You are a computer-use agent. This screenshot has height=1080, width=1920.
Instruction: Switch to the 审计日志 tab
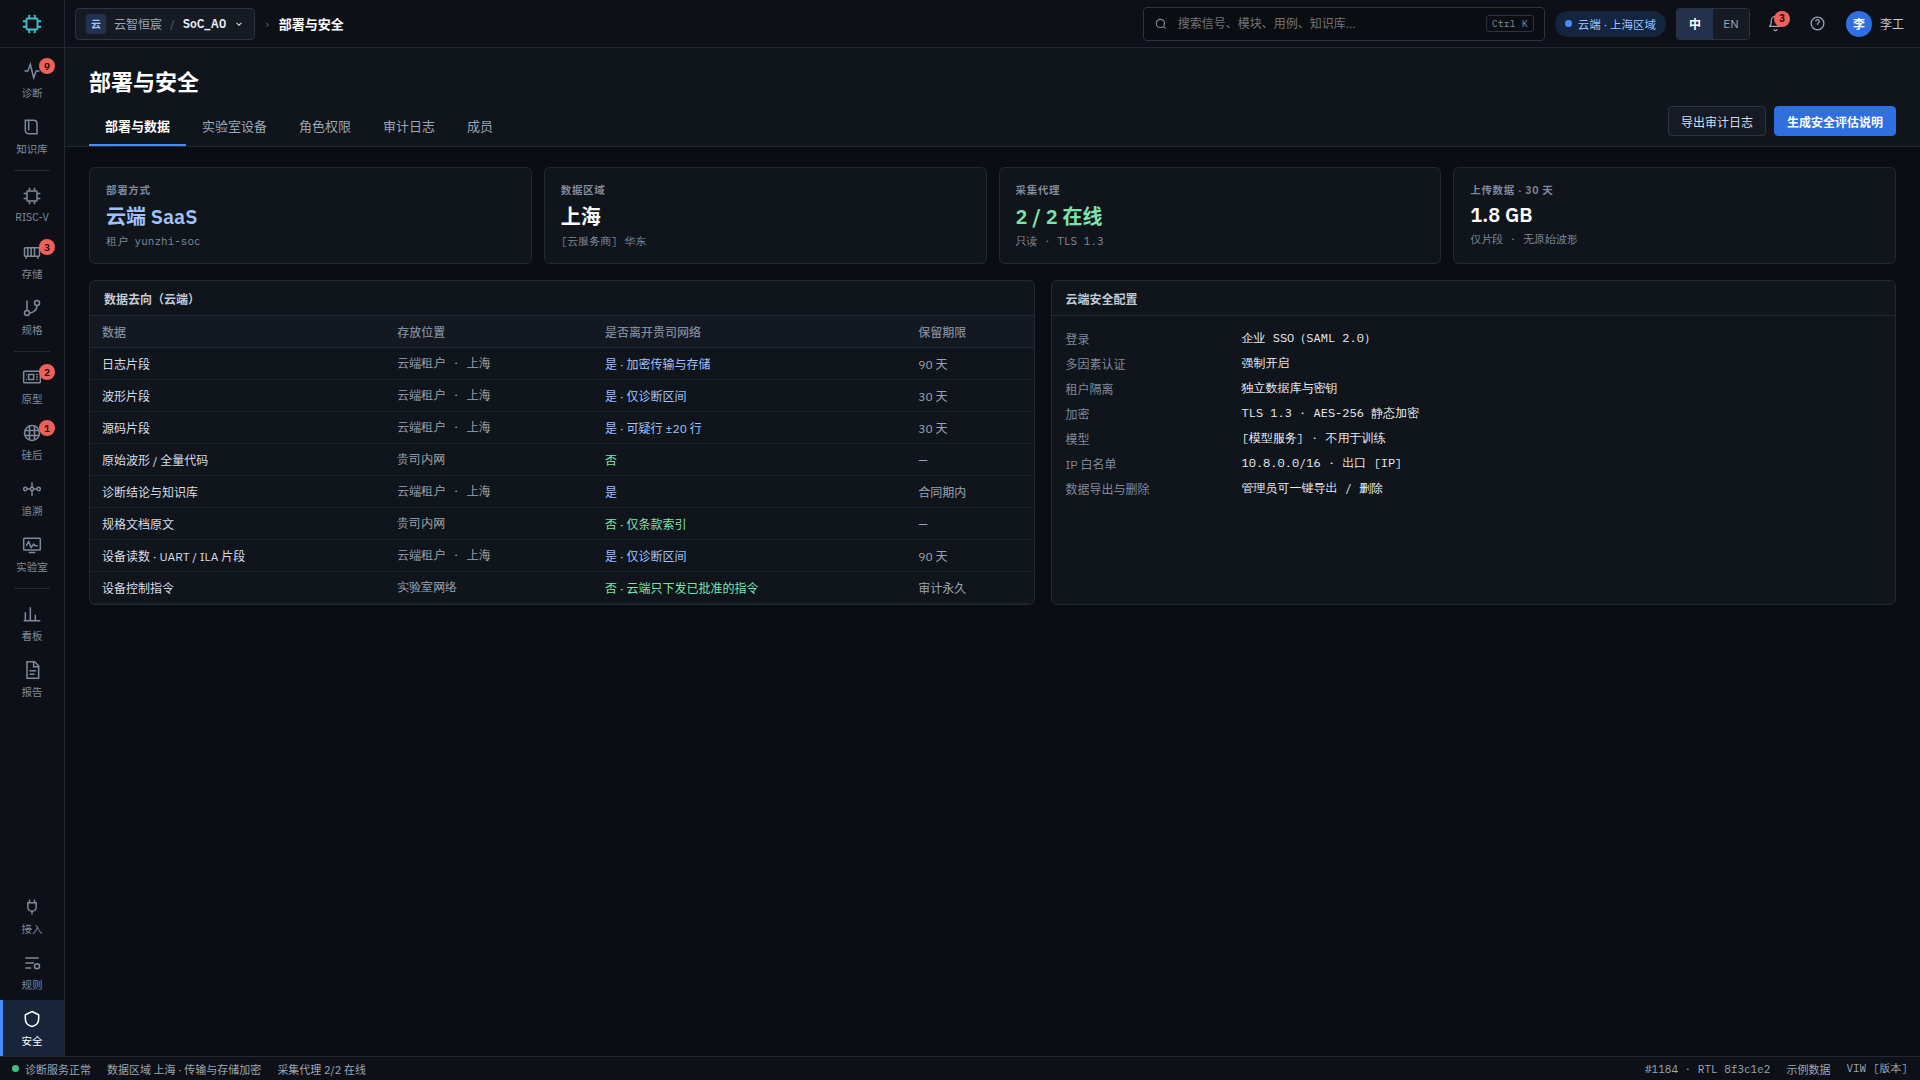pos(409,127)
